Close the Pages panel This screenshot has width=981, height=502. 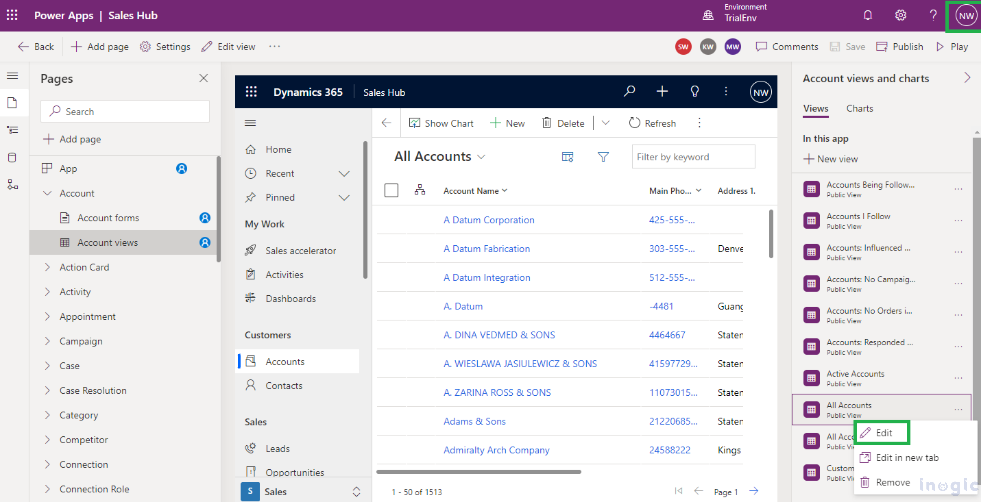[203, 78]
